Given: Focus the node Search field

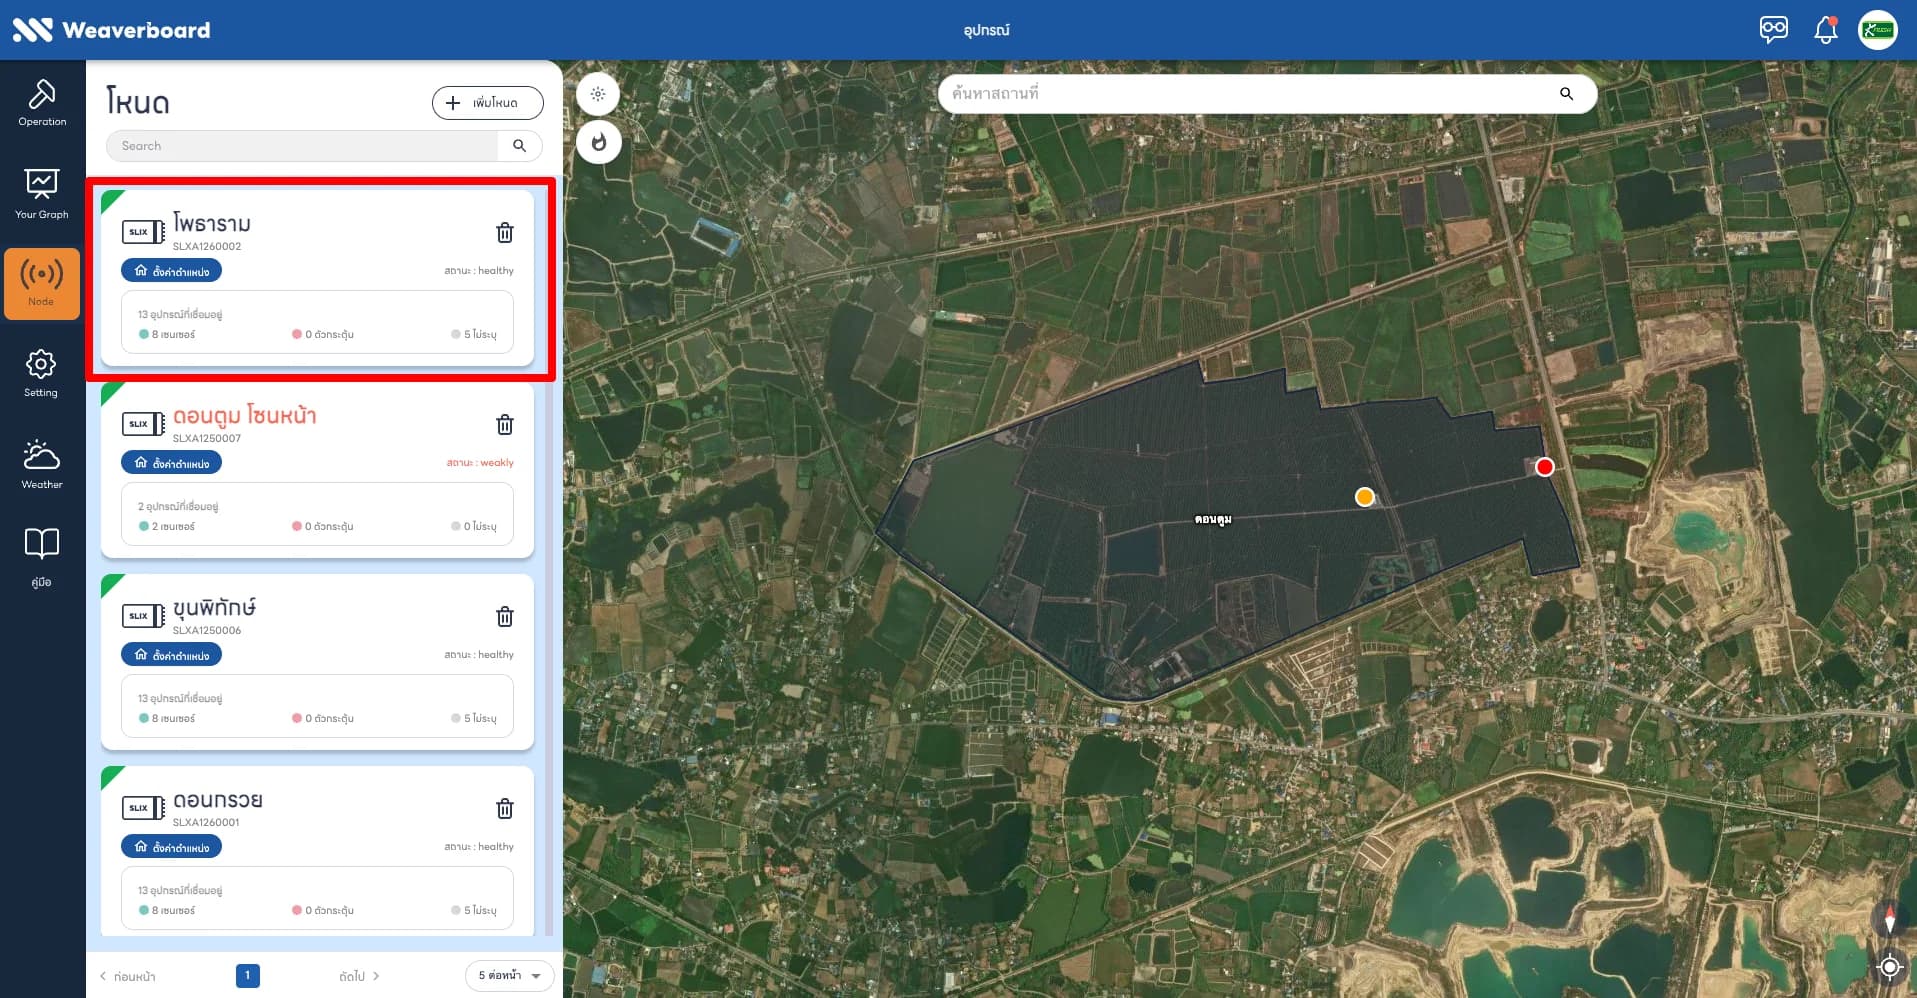Looking at the screenshot, I should tap(302, 146).
